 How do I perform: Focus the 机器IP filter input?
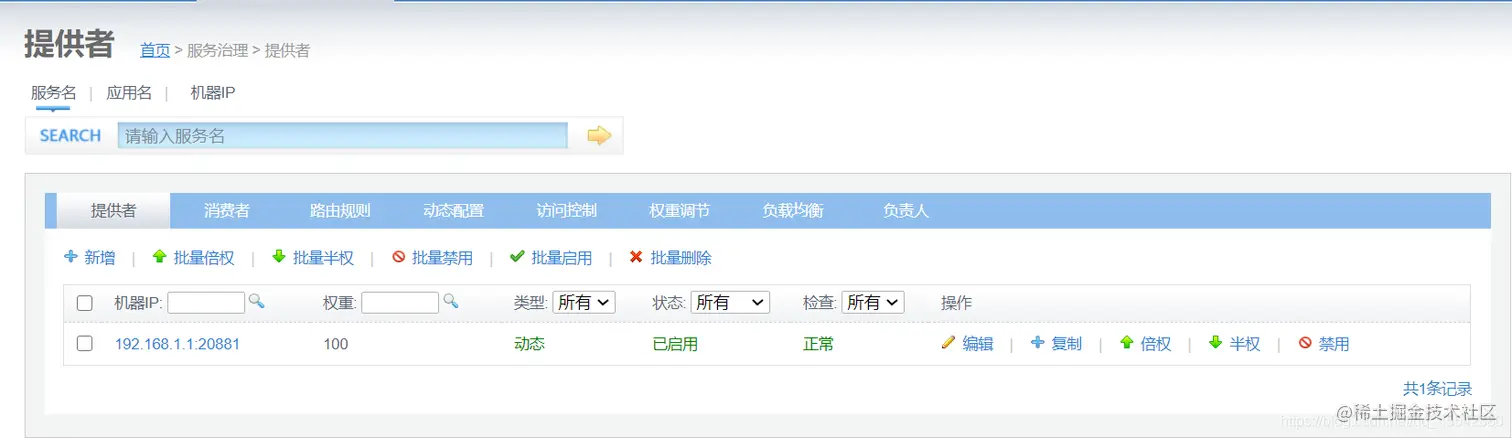pos(206,302)
